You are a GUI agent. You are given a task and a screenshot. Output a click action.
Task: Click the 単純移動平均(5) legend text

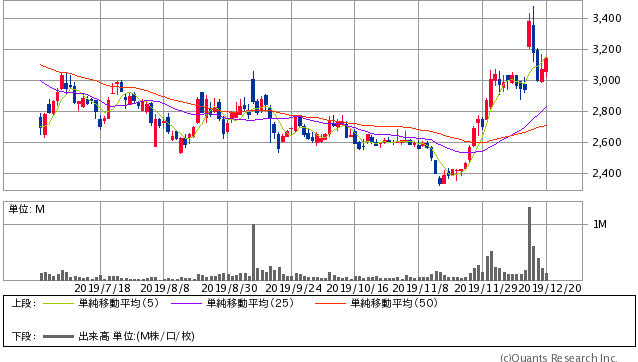(x=118, y=303)
